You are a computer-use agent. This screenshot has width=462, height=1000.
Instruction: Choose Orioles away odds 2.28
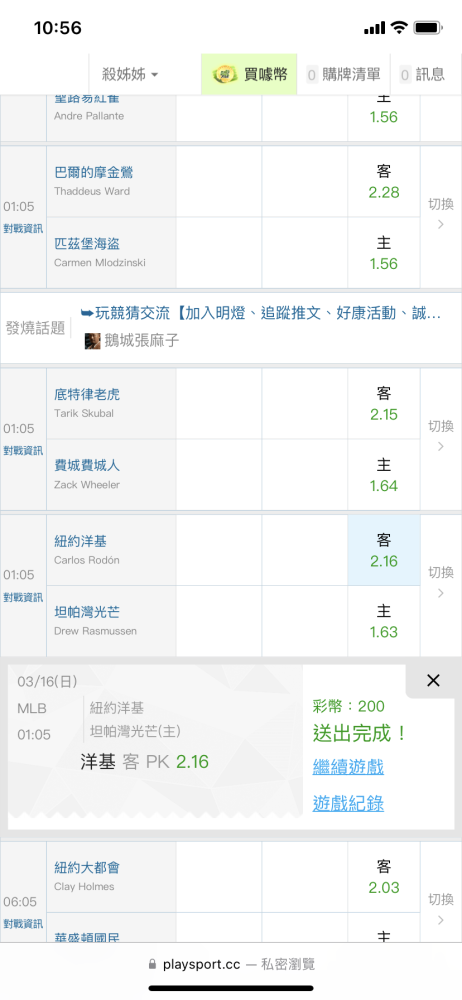pos(384,182)
